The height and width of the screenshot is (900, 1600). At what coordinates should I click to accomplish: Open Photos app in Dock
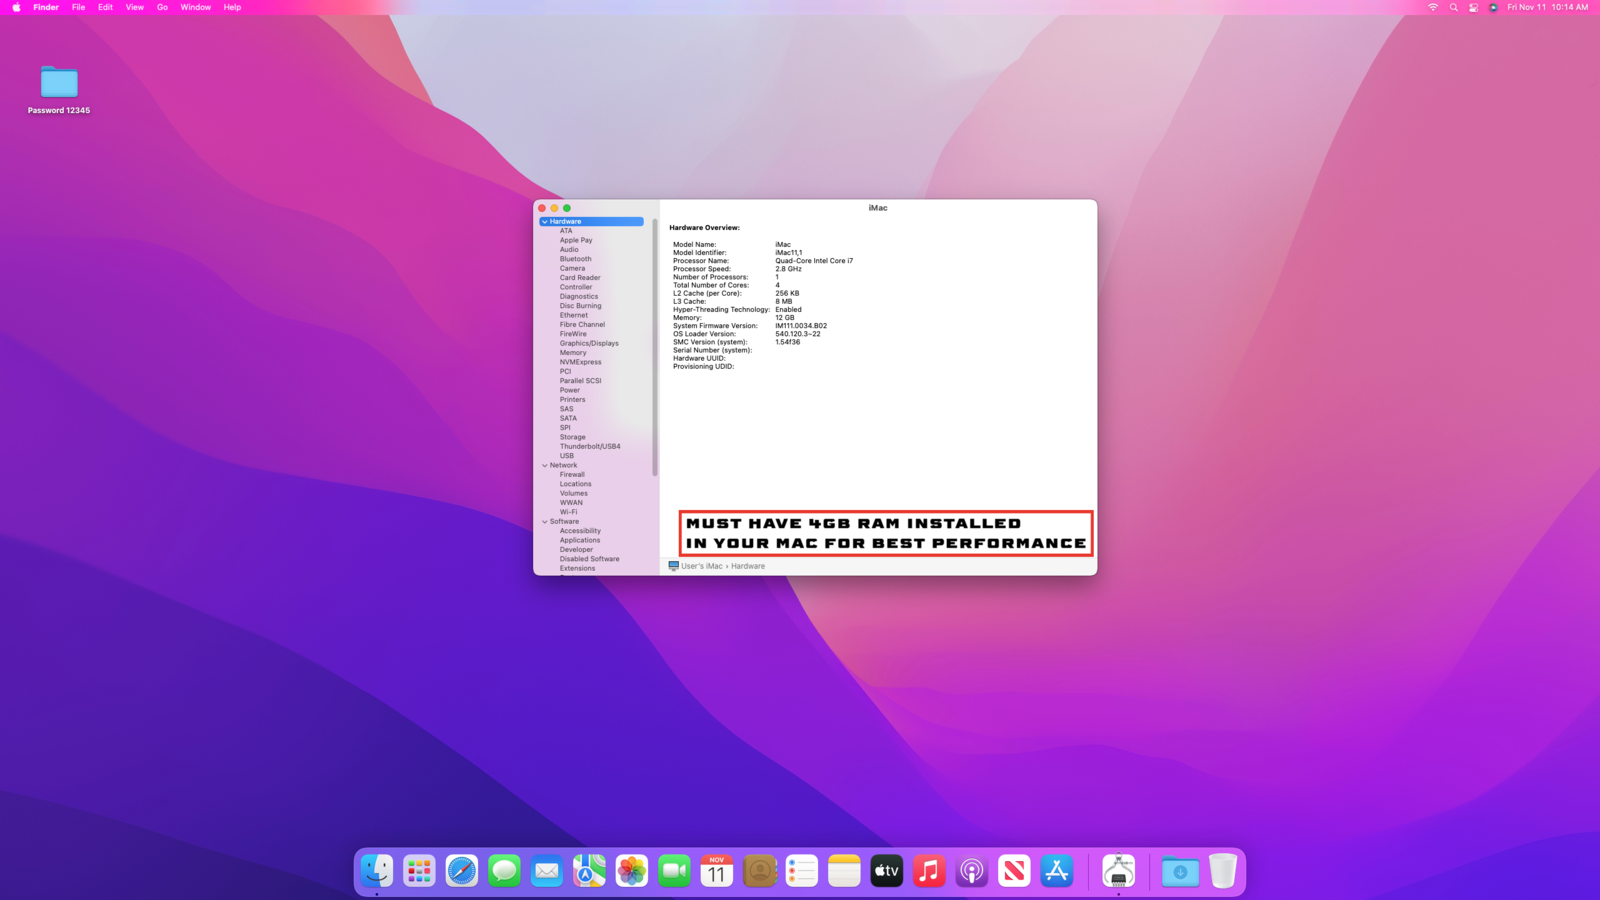click(632, 871)
